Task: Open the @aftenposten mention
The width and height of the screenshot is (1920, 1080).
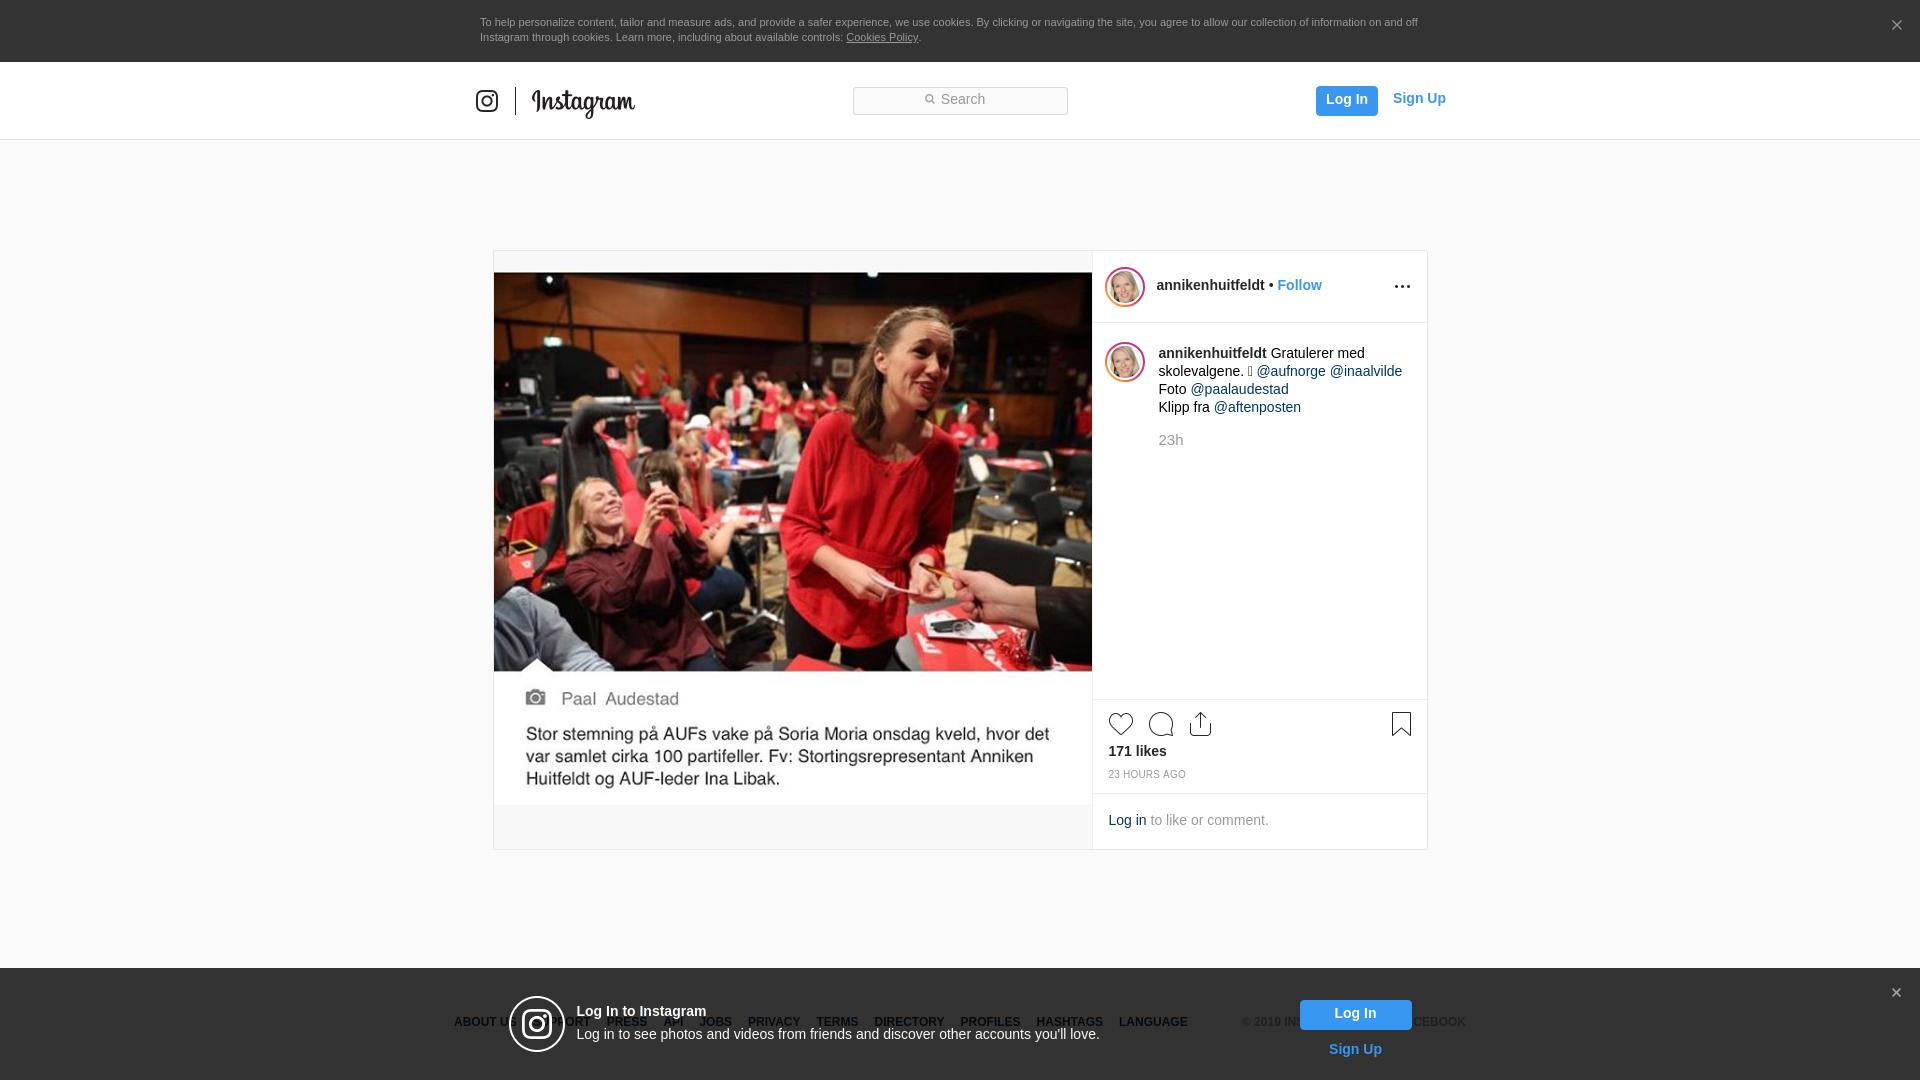Action: coord(1257,407)
